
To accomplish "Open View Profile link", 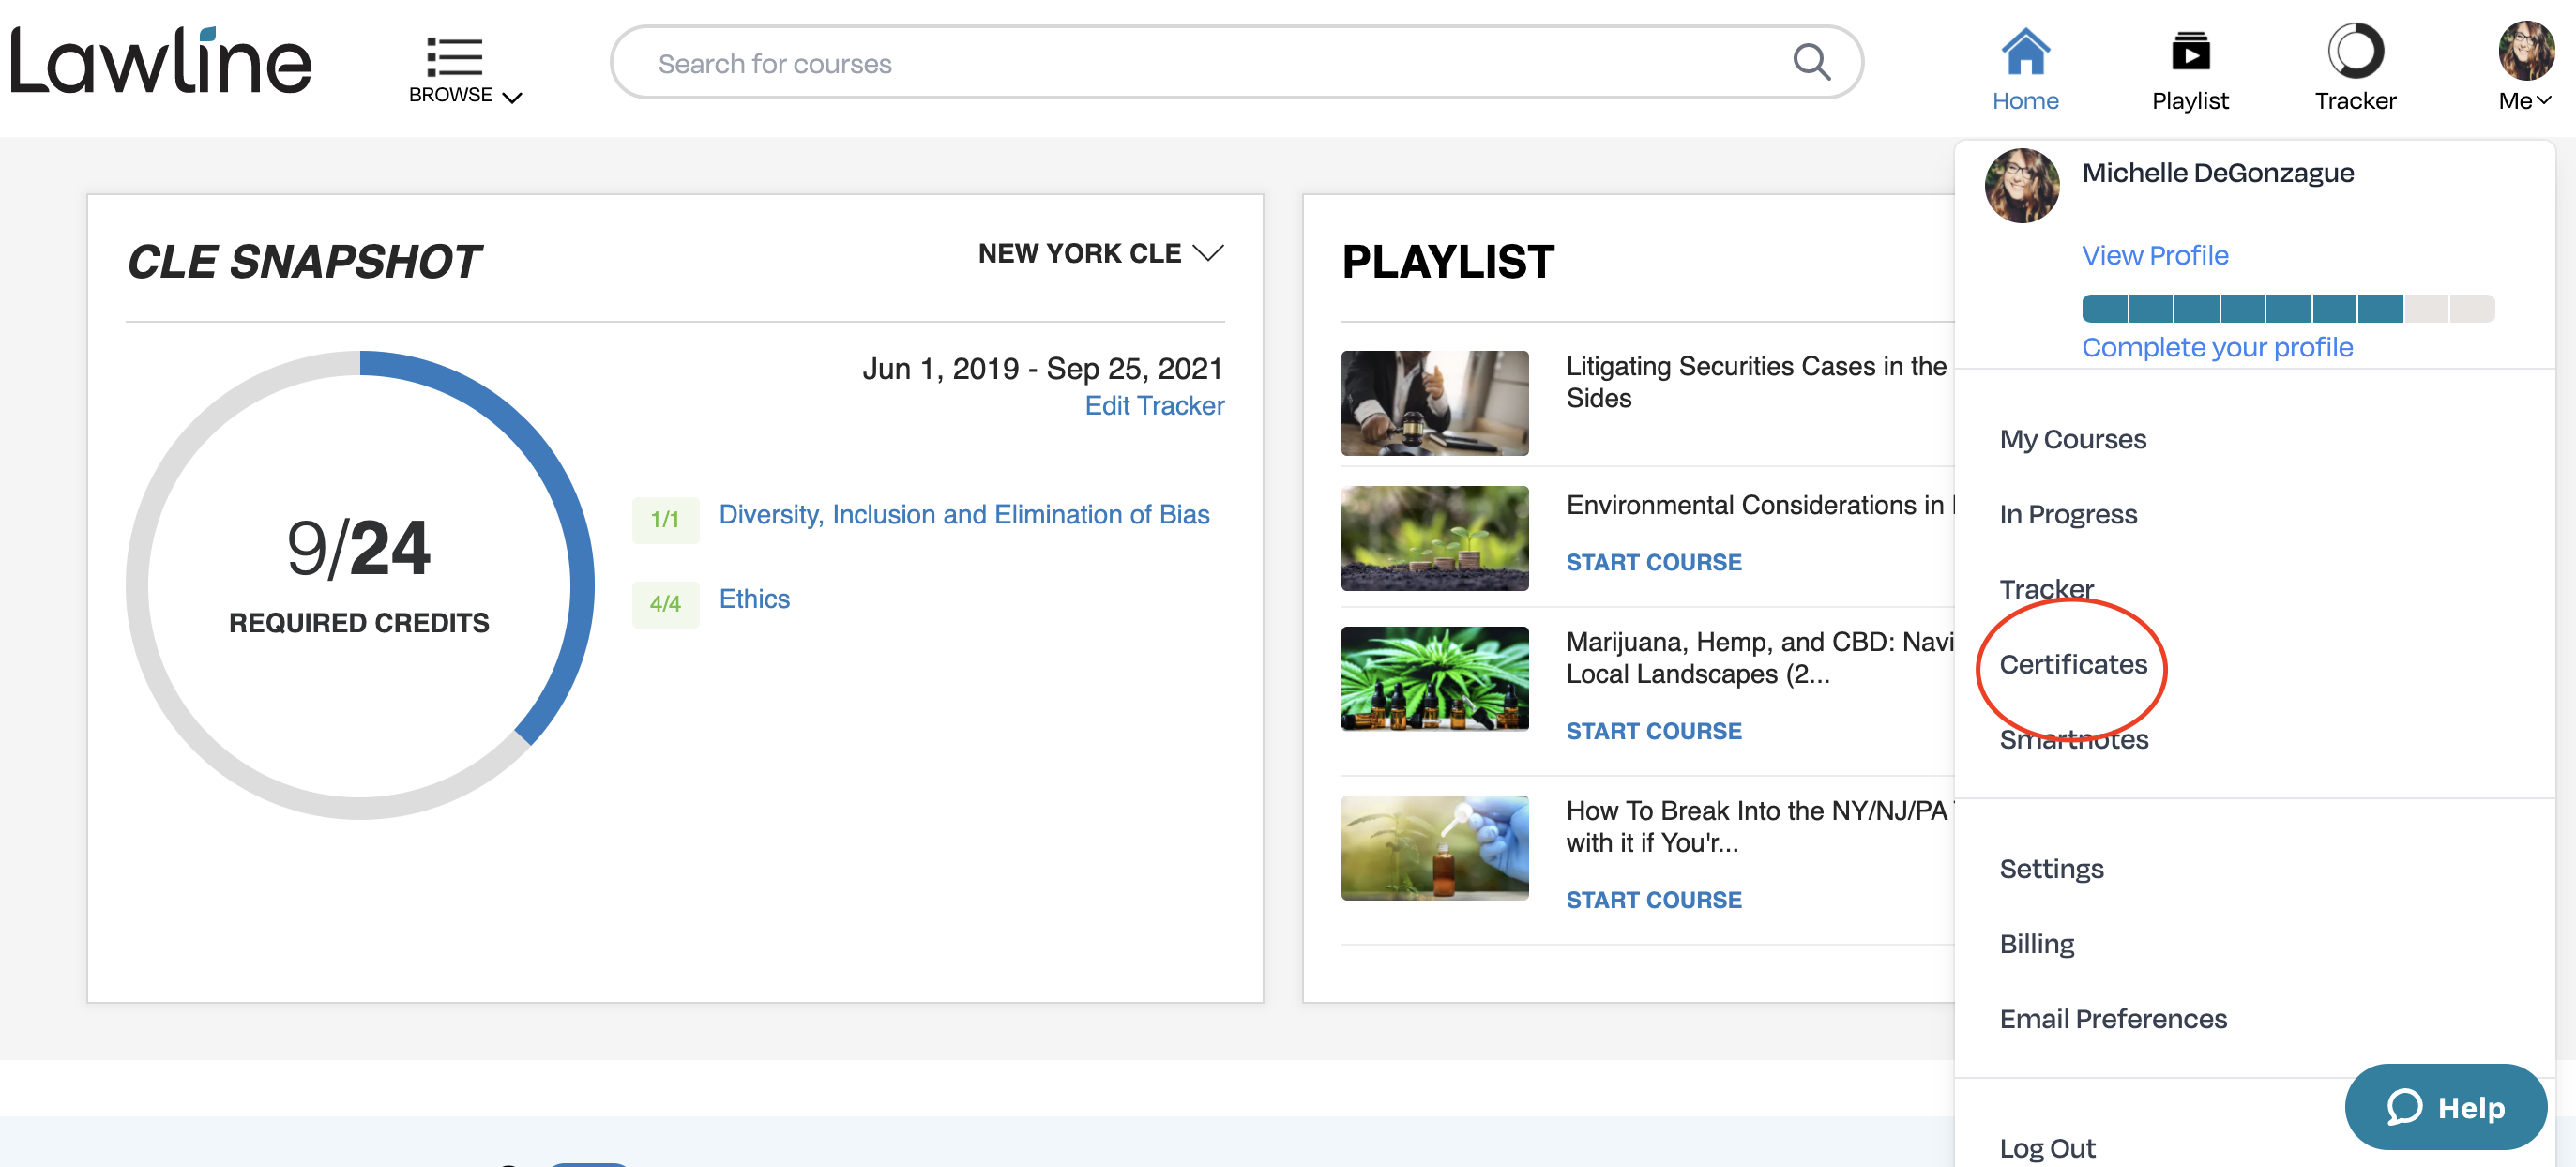I will [2155, 255].
